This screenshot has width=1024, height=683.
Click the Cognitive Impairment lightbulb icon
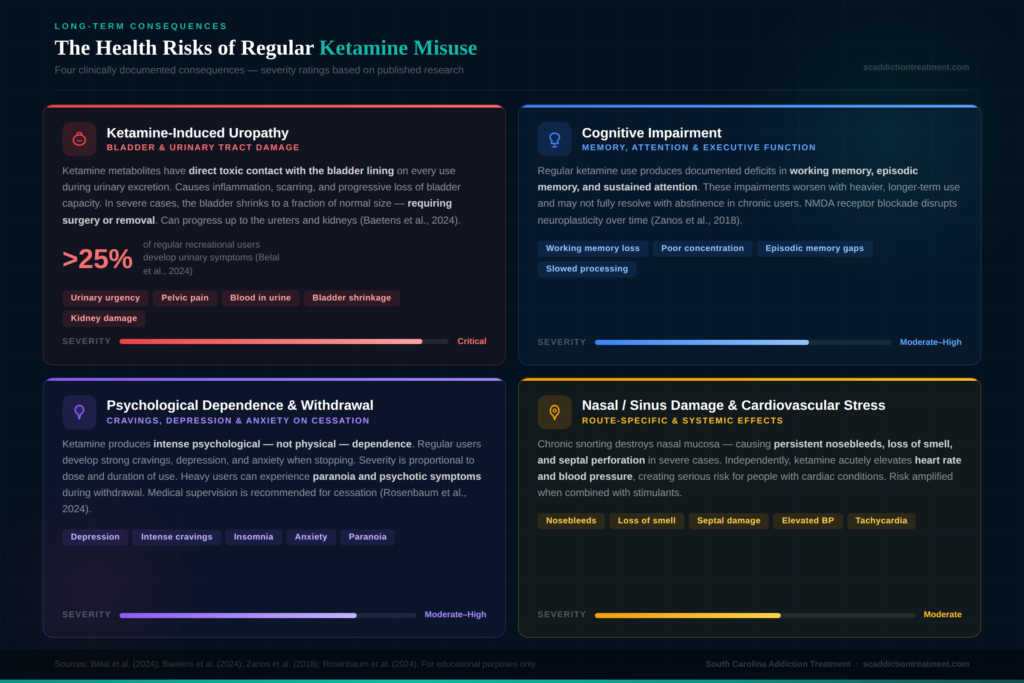click(554, 139)
